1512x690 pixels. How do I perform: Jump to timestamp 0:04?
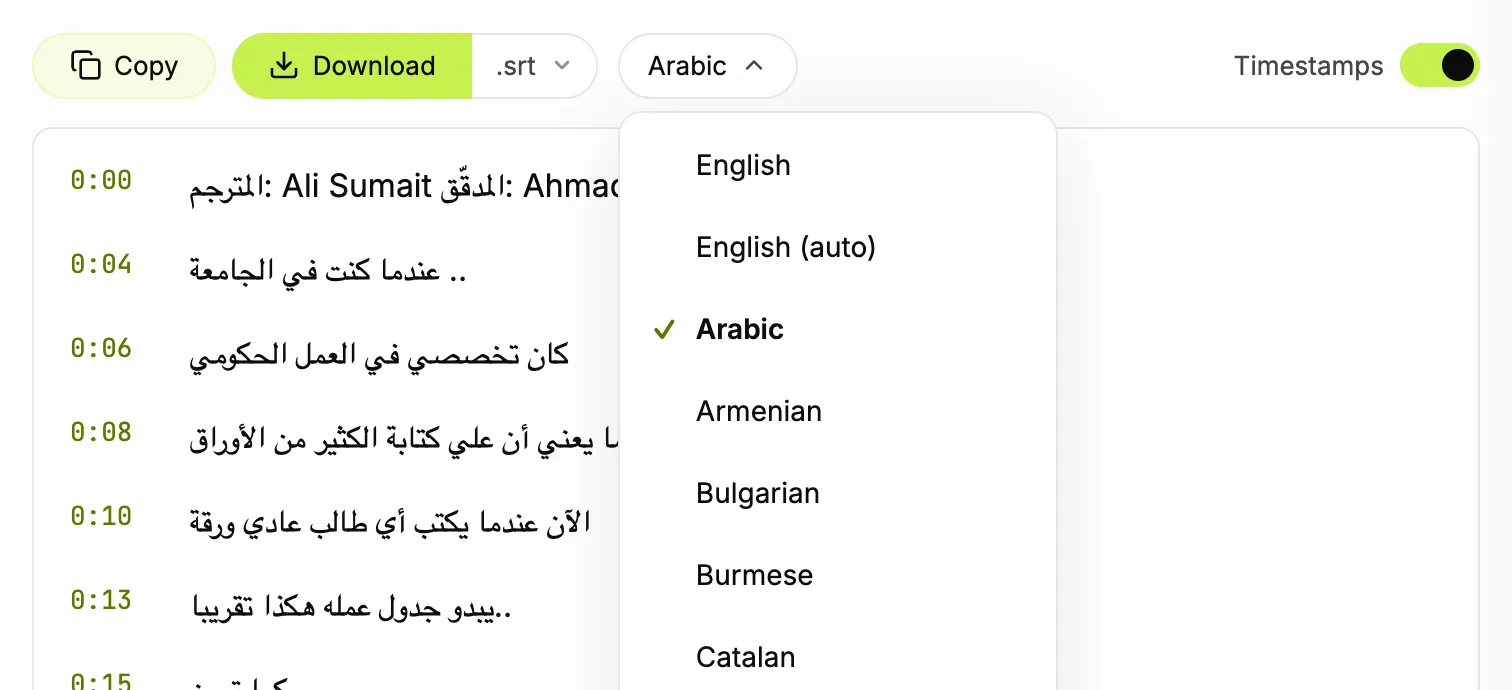101,265
